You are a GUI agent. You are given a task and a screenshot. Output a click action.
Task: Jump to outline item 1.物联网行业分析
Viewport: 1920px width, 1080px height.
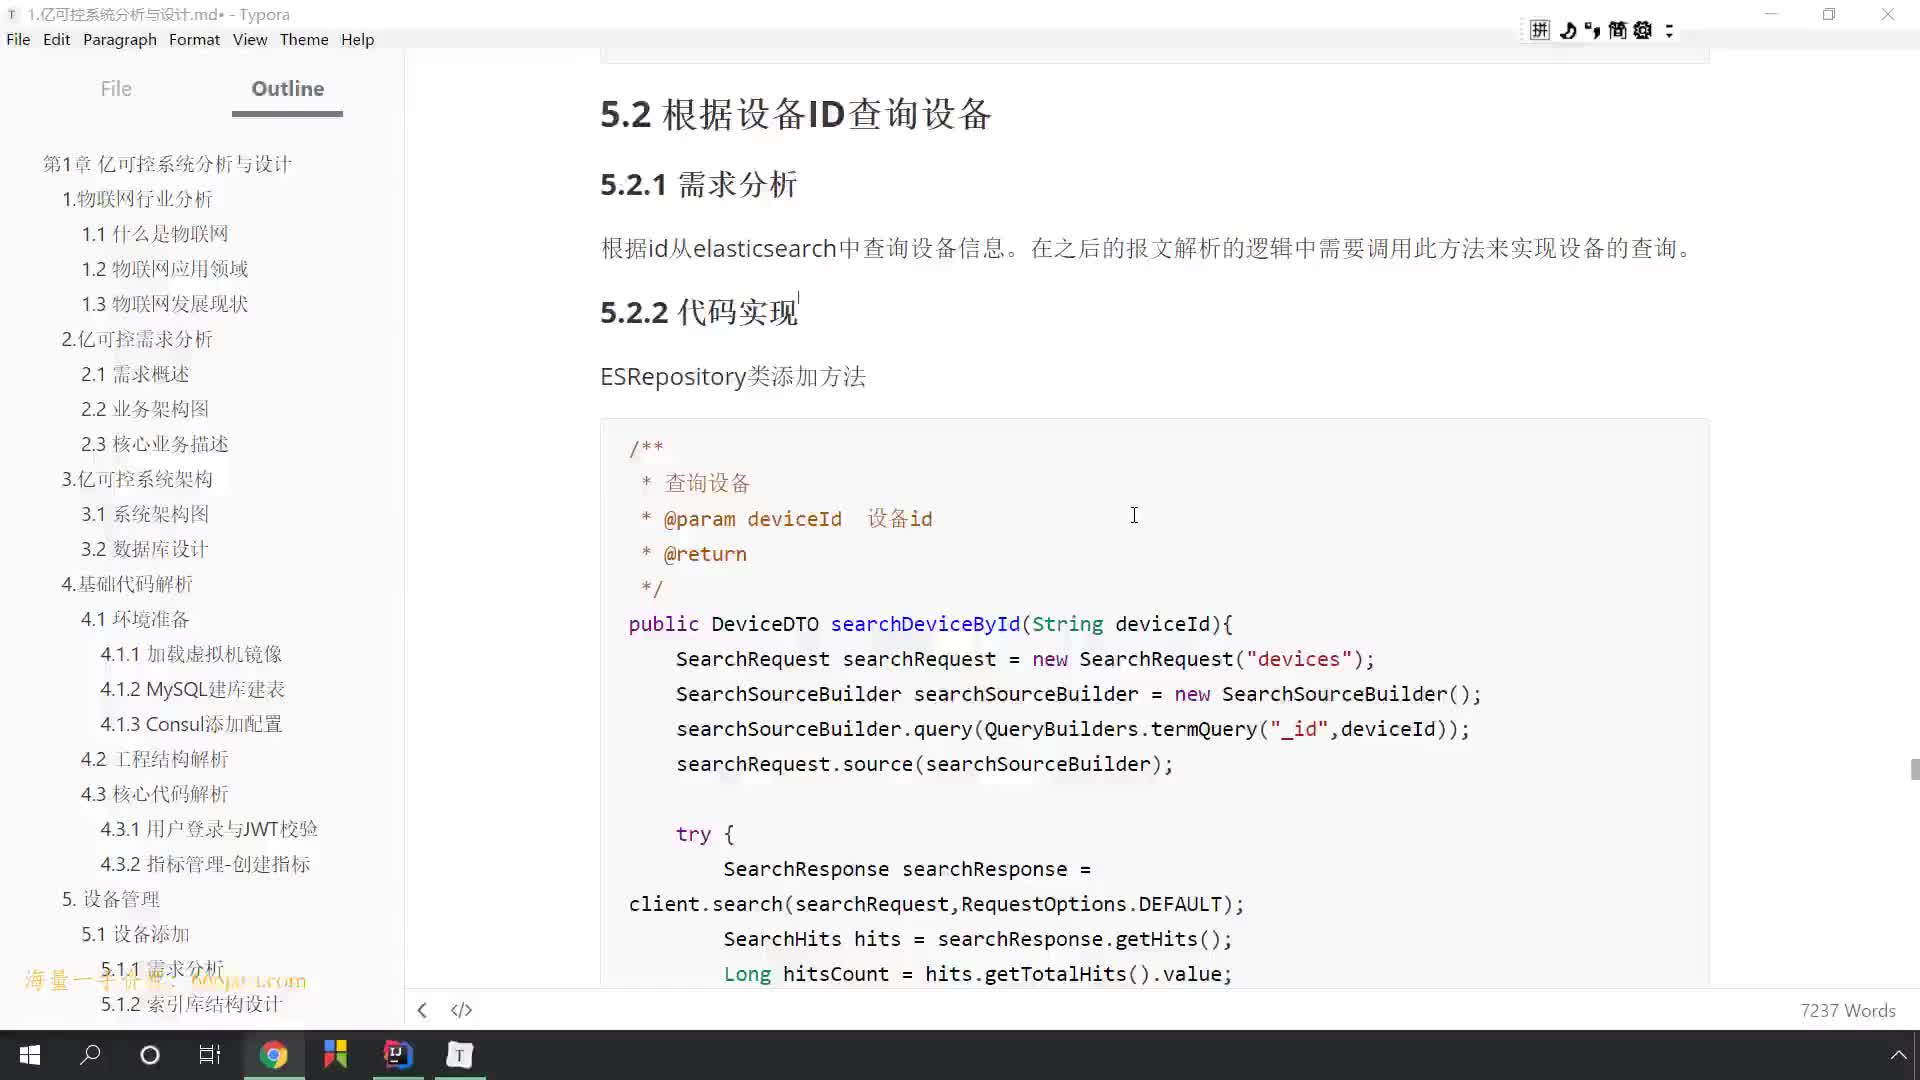pyautogui.click(x=137, y=199)
